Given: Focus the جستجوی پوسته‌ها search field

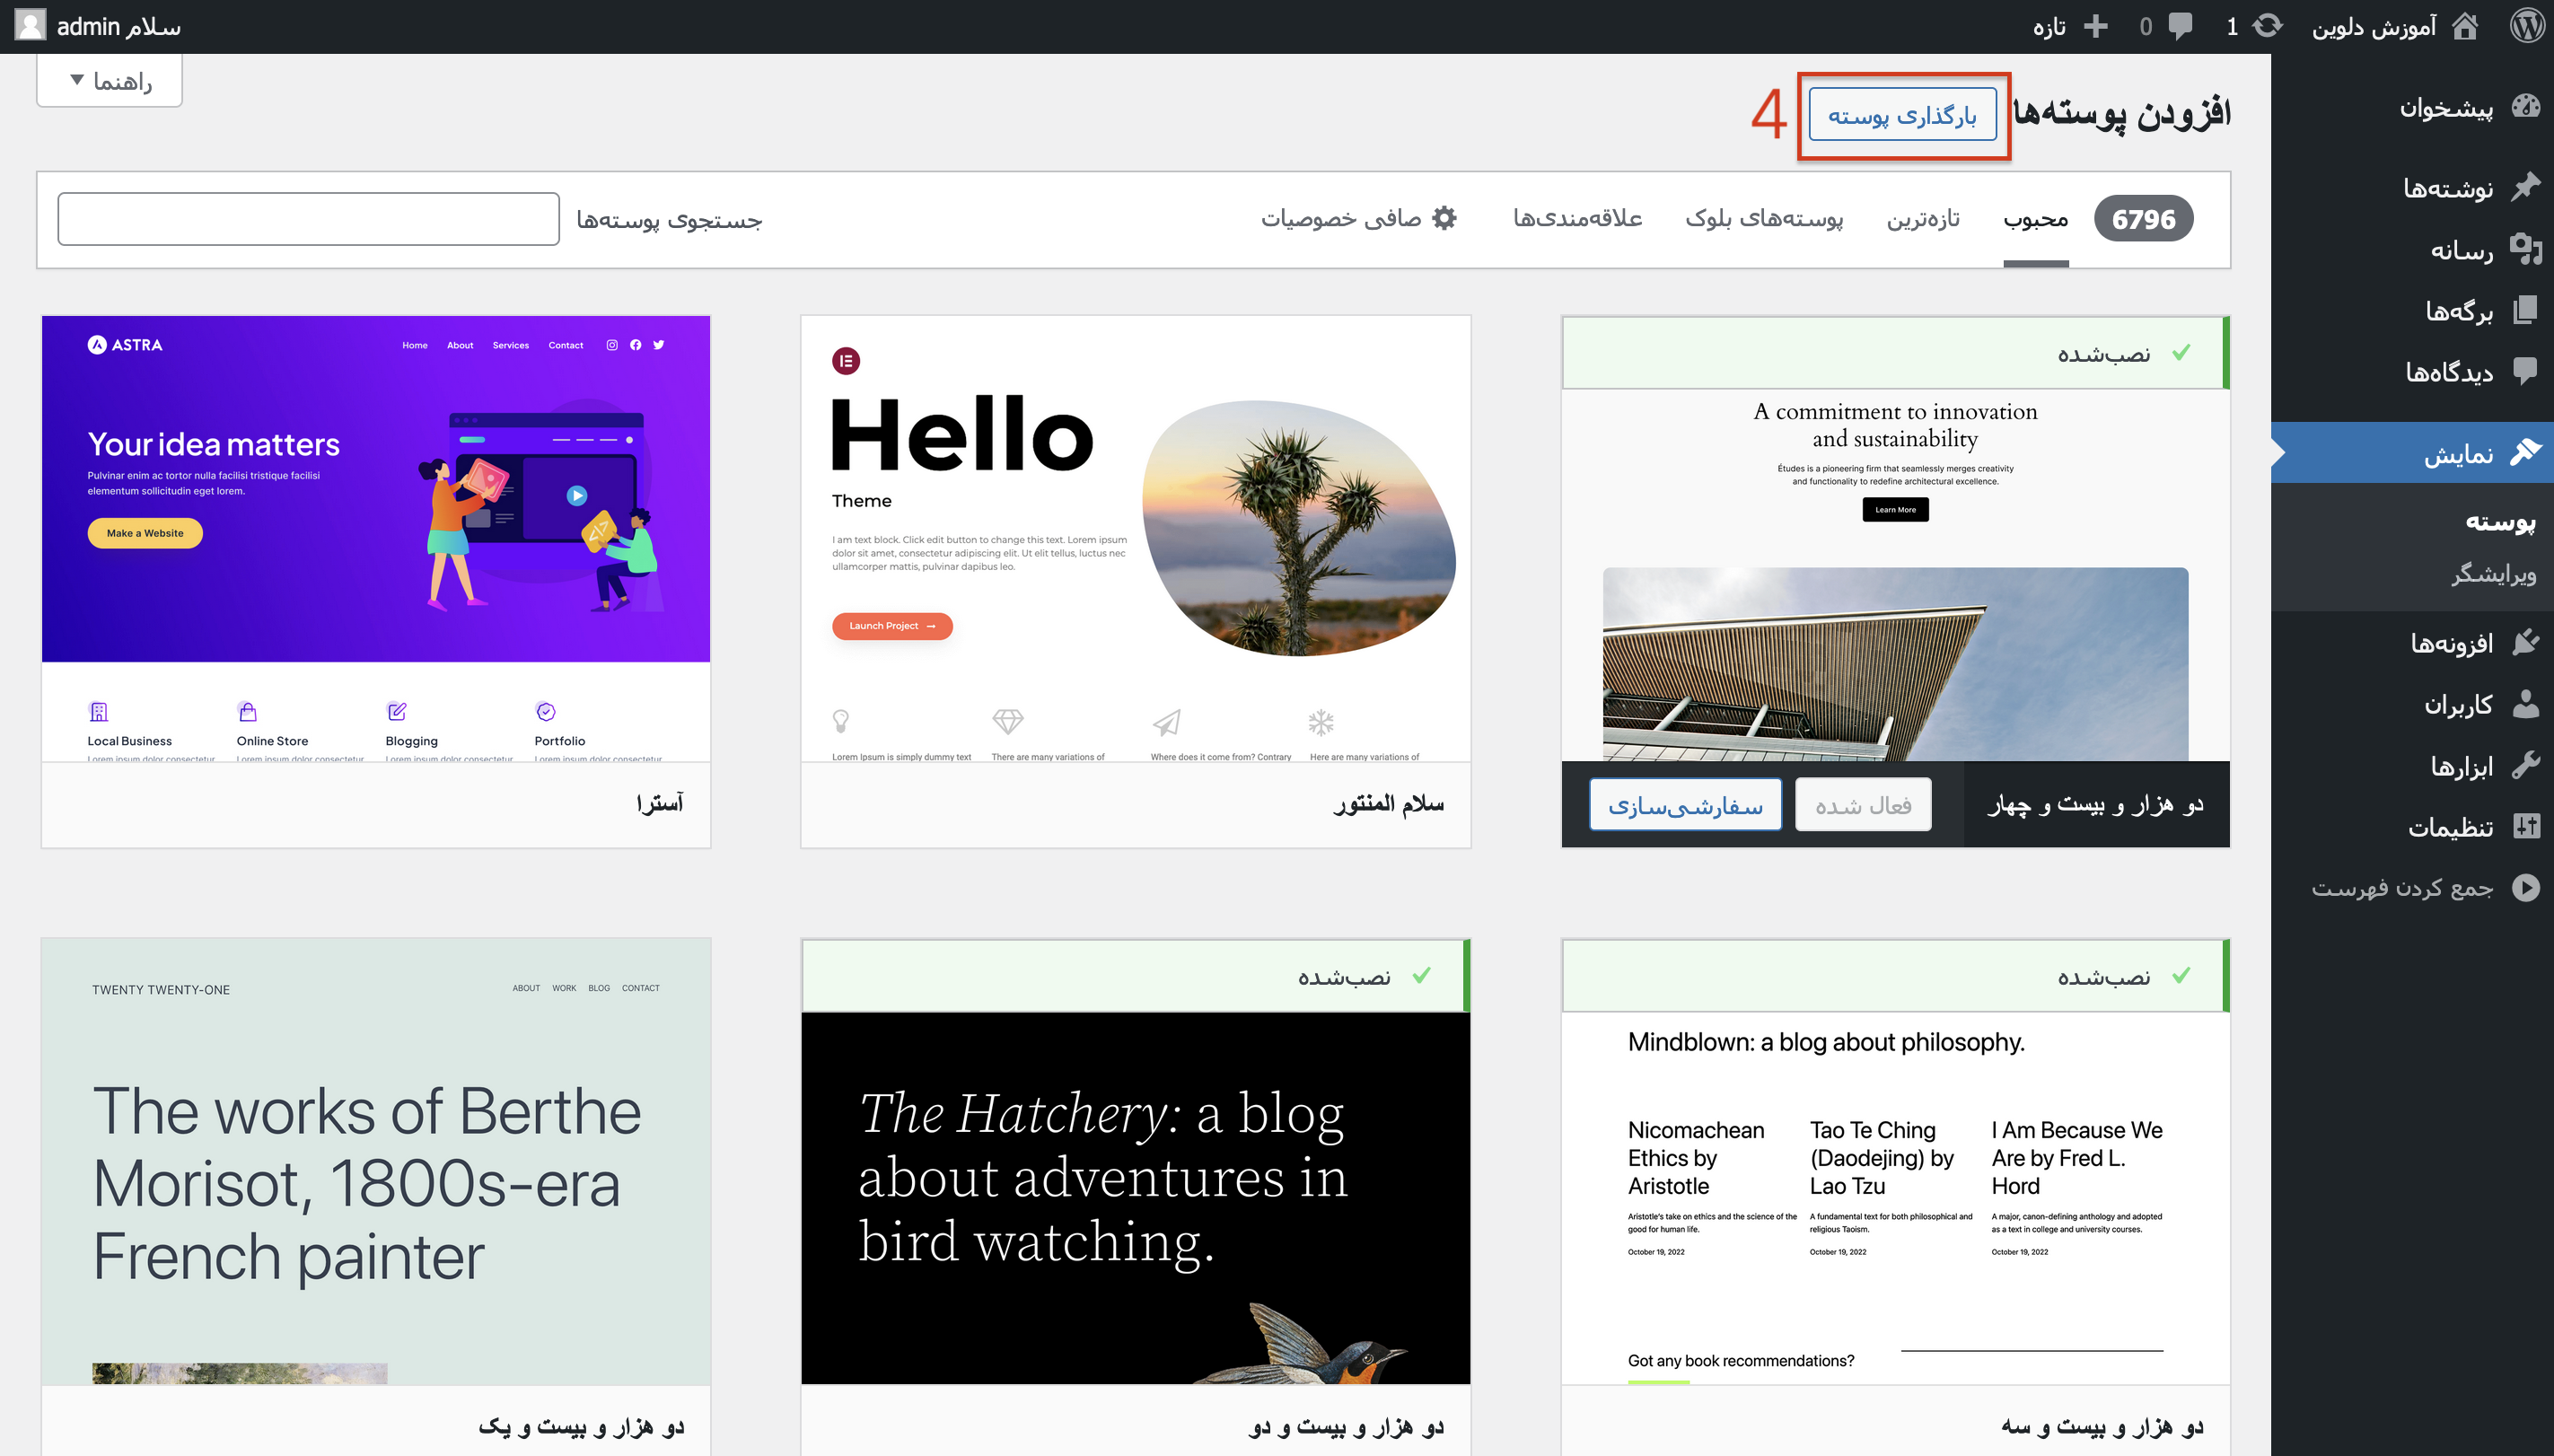Looking at the screenshot, I should [308, 219].
